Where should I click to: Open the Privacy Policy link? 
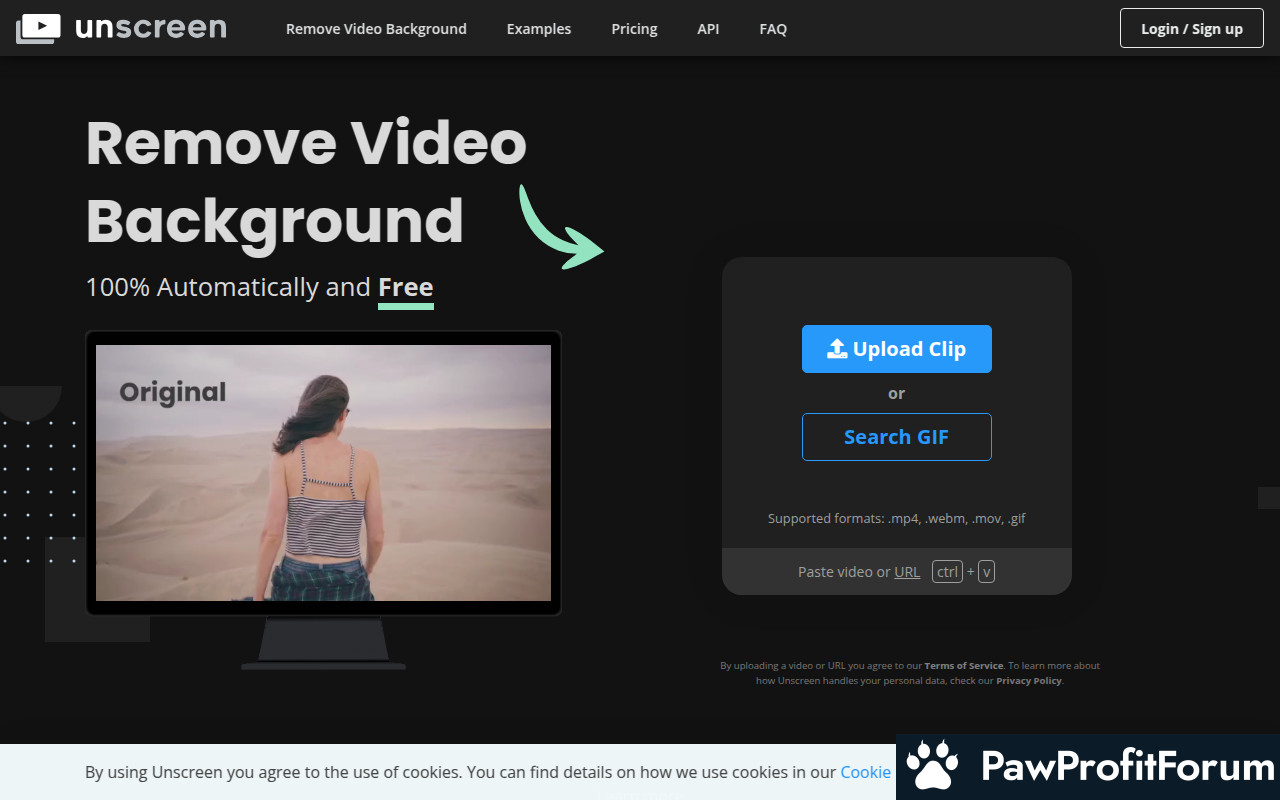1029,681
